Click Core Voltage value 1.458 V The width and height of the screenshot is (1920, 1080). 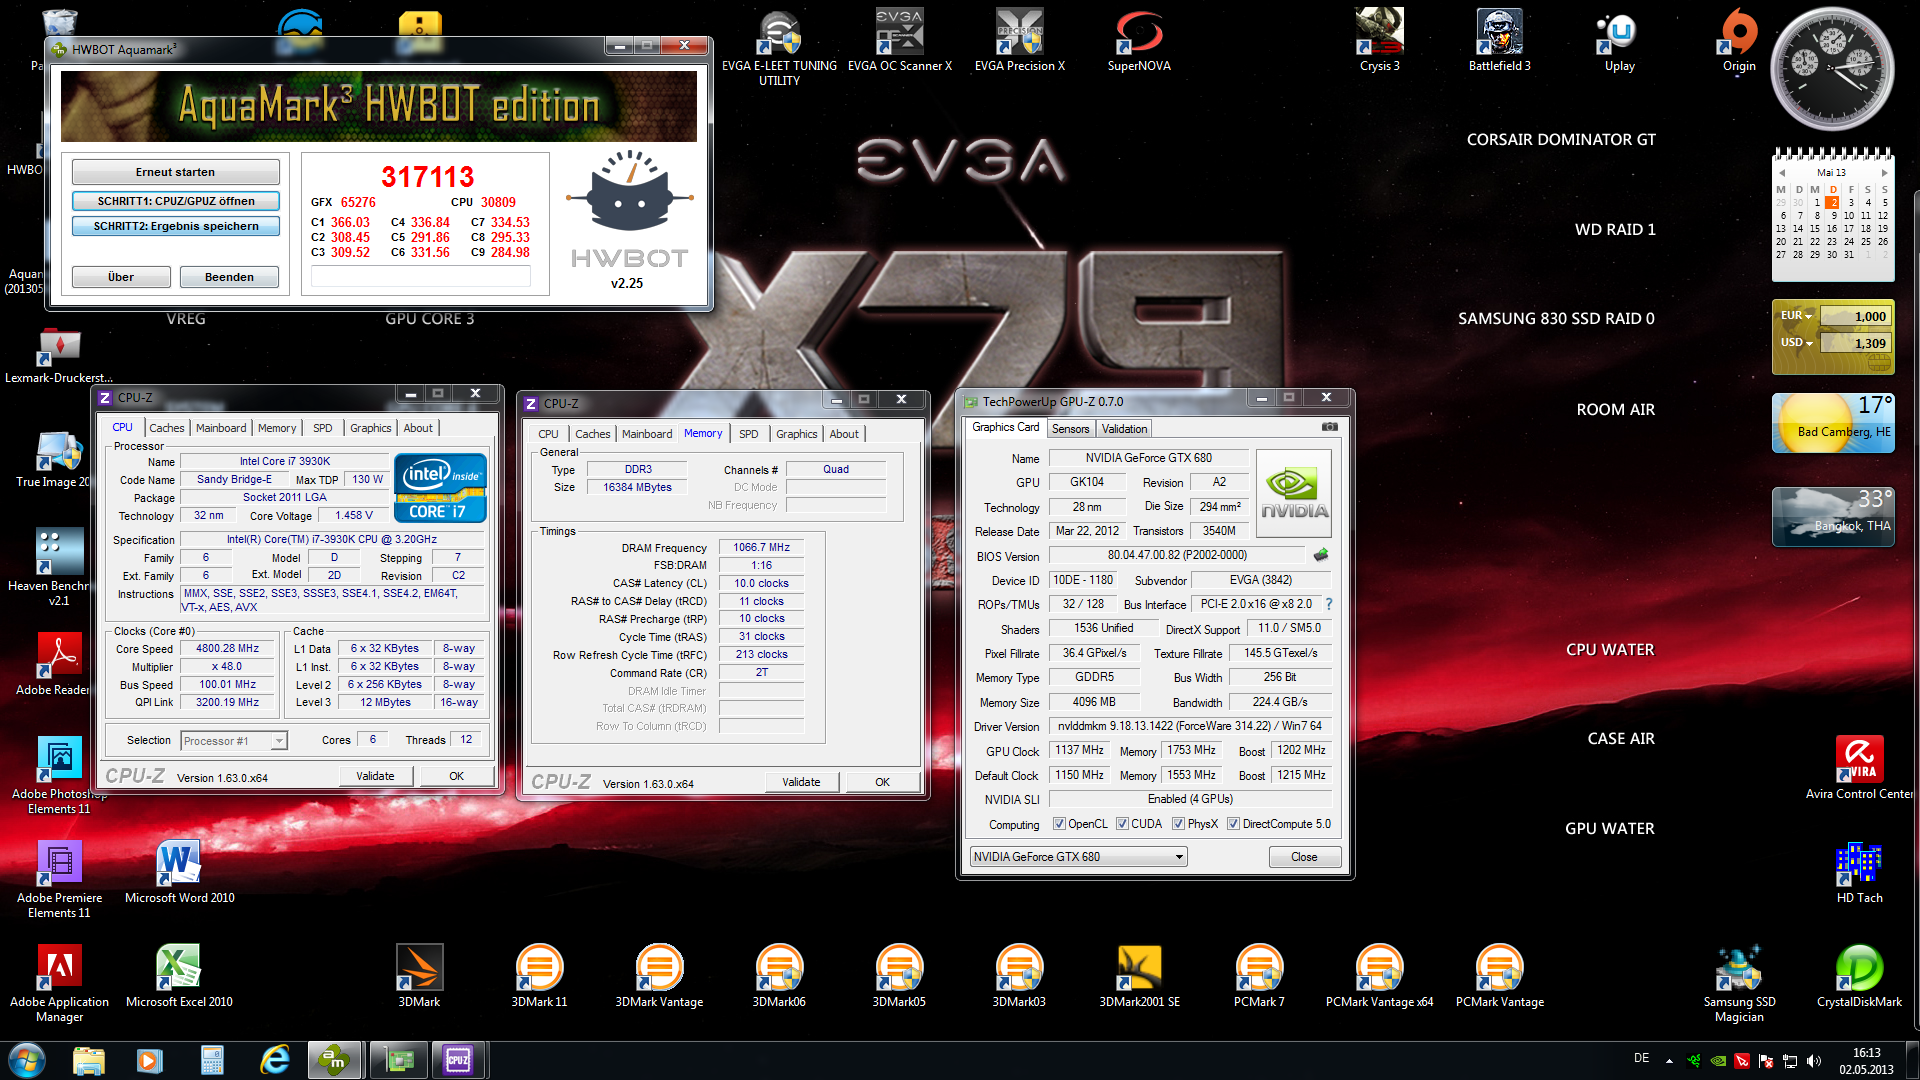tap(353, 515)
